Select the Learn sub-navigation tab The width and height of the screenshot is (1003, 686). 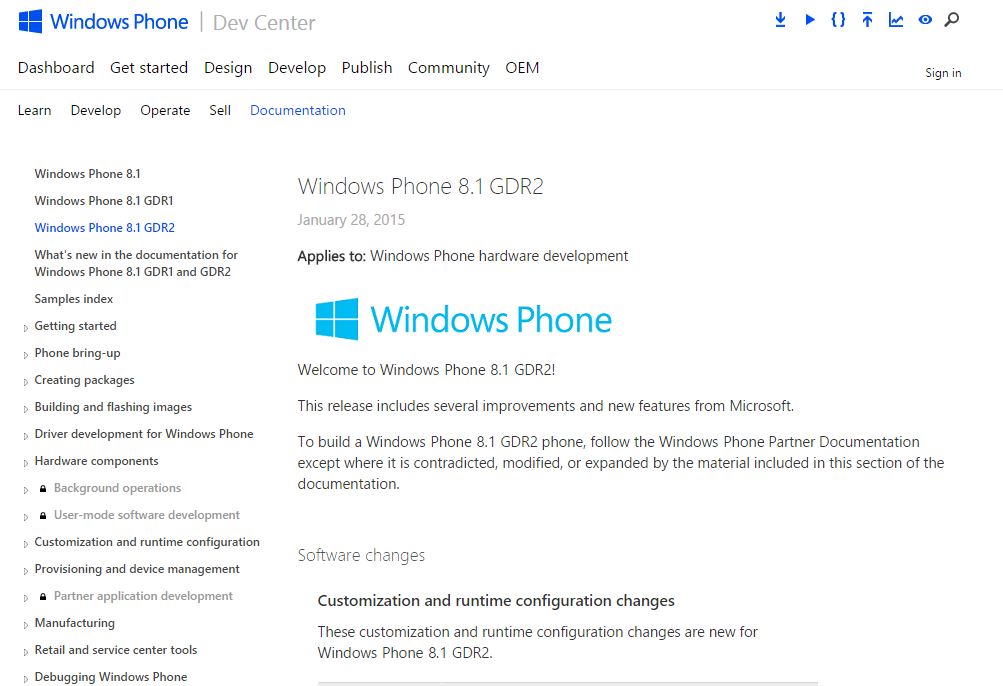click(x=35, y=110)
